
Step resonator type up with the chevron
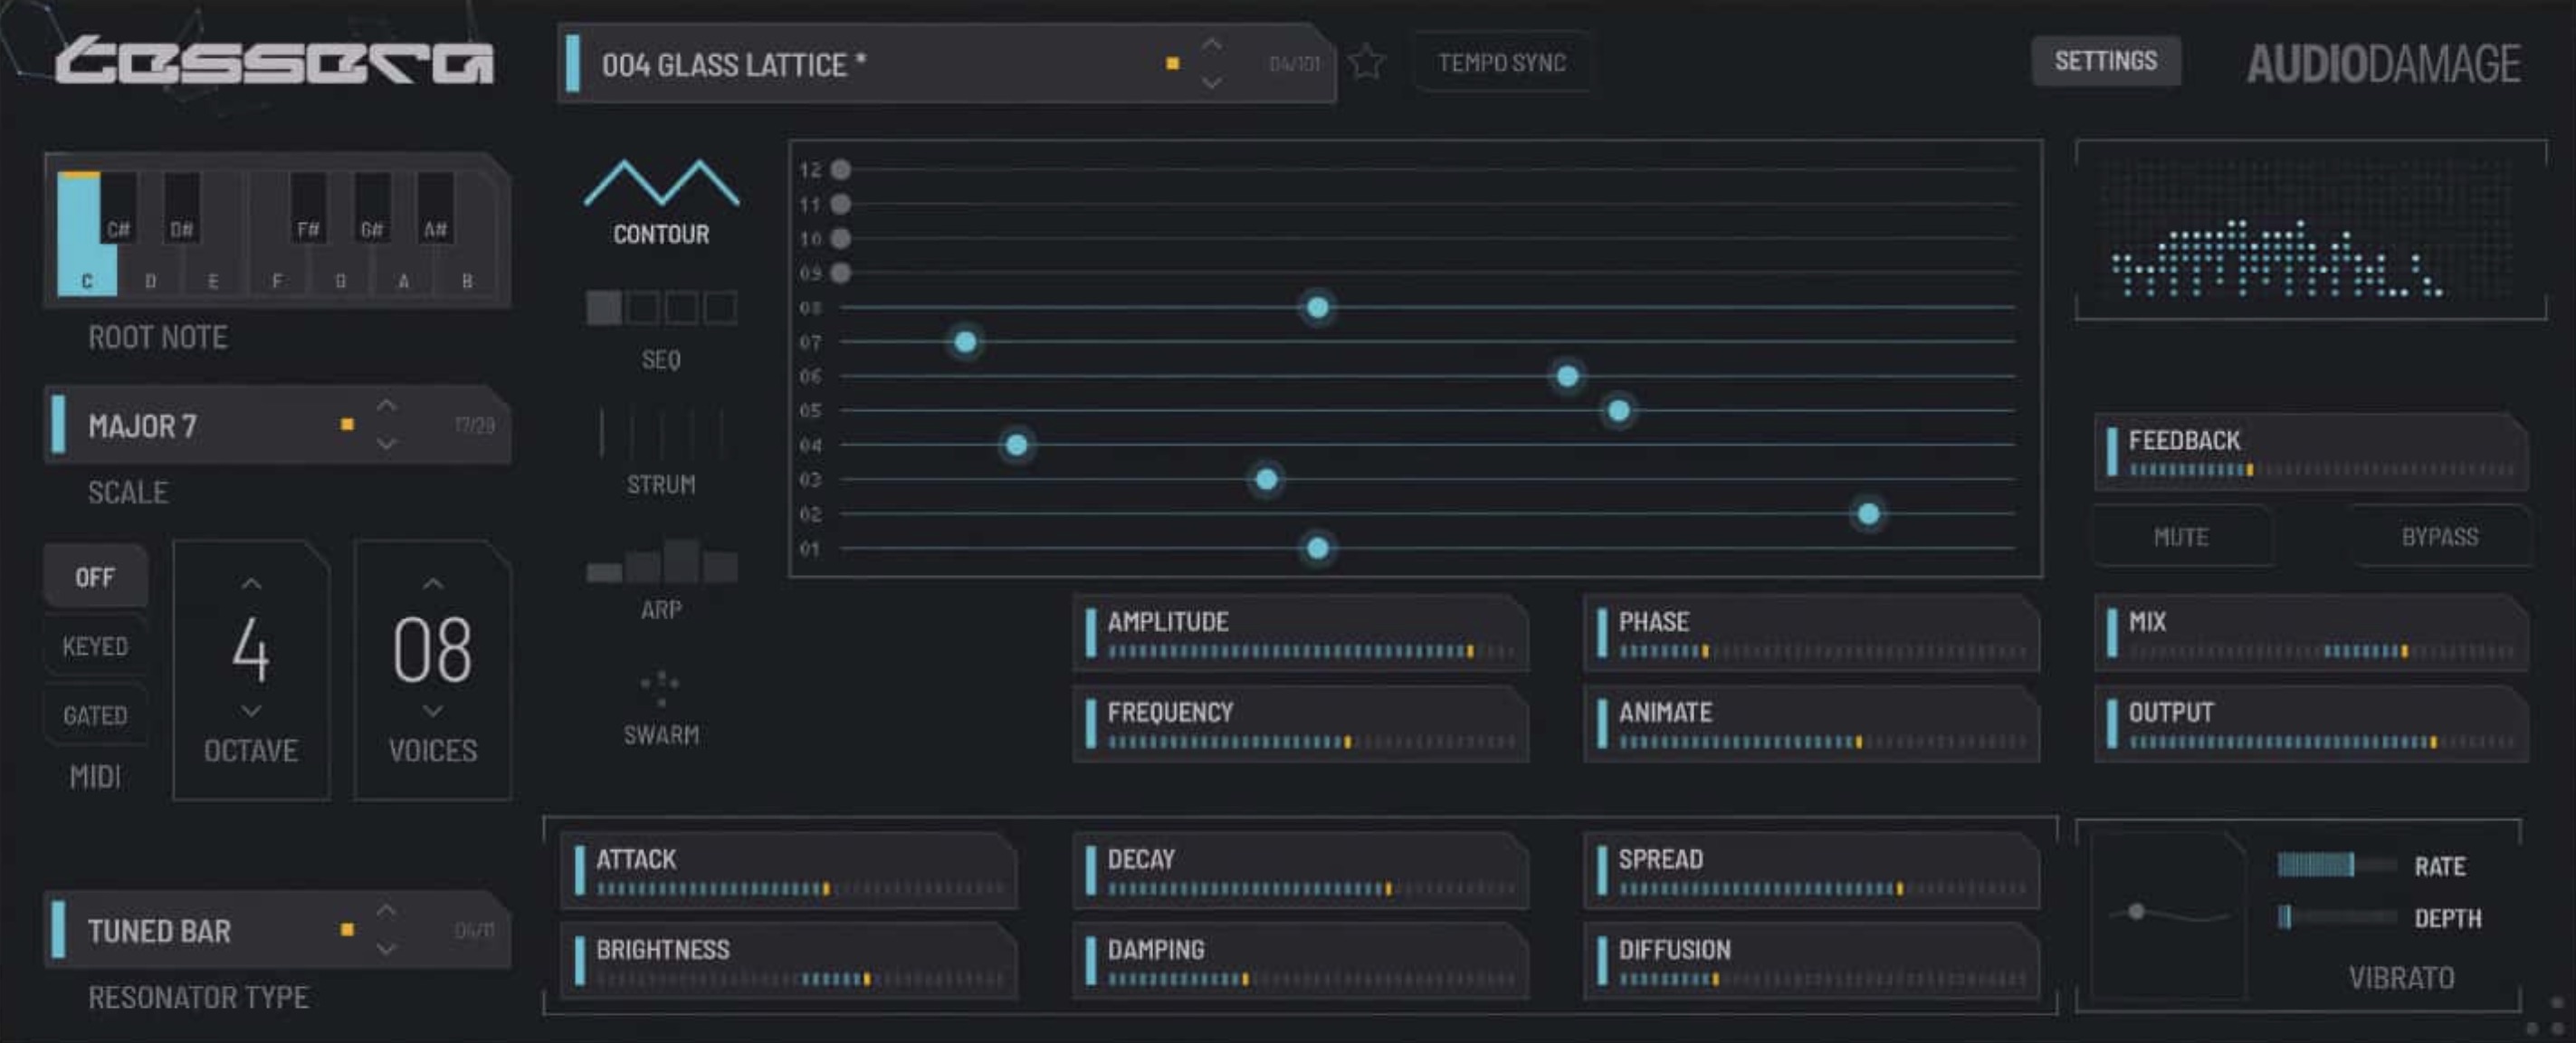386,911
